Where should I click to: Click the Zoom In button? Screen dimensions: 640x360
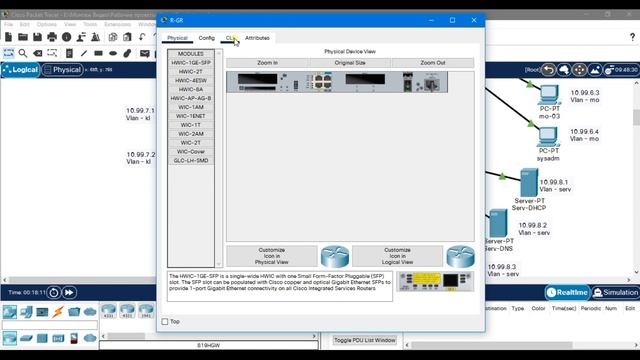pos(267,63)
